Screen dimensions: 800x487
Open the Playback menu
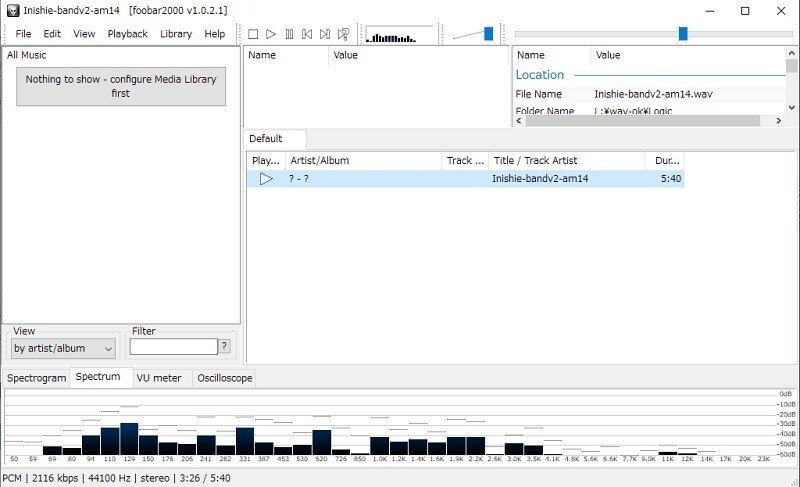click(x=128, y=34)
